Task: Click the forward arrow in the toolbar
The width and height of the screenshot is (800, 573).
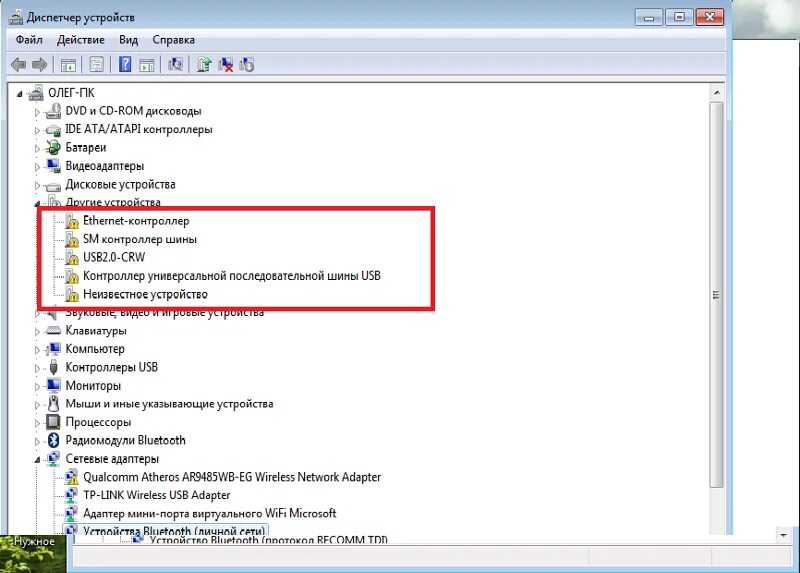Action: click(40, 65)
